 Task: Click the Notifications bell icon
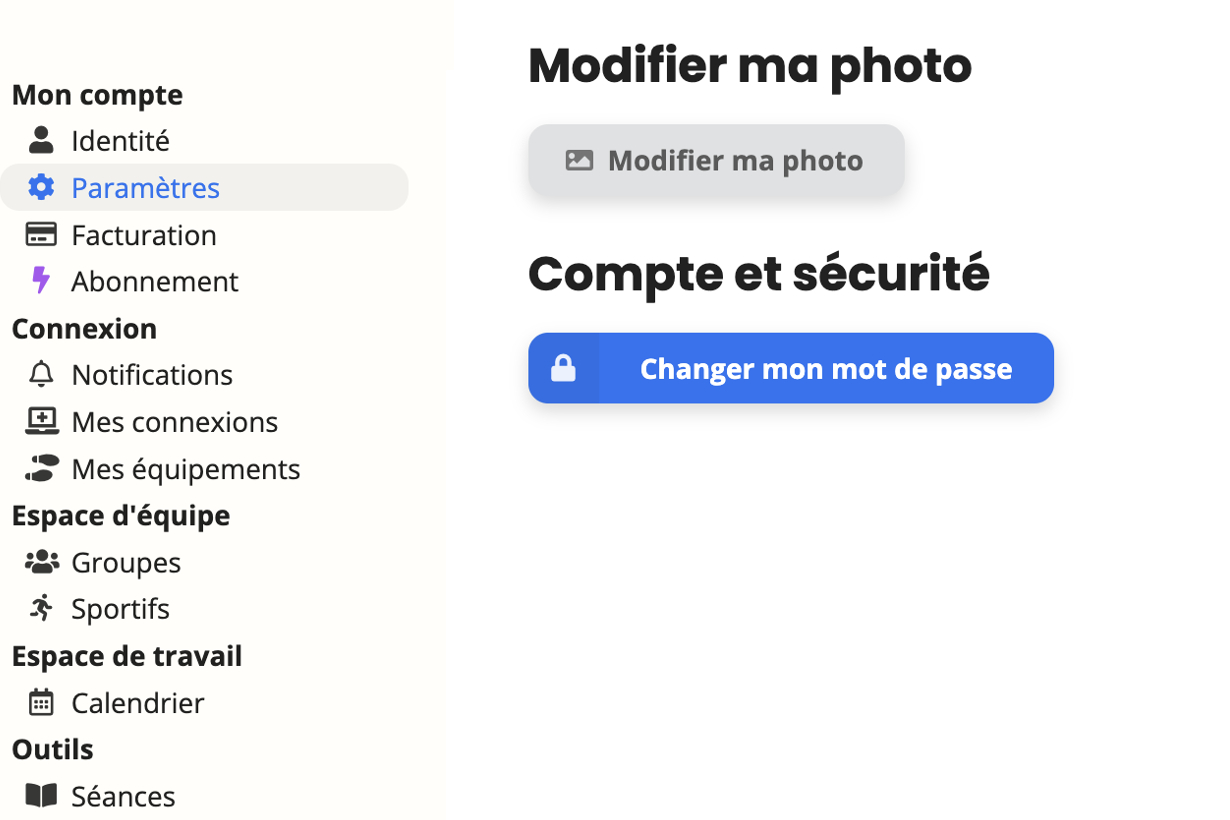[41, 374]
